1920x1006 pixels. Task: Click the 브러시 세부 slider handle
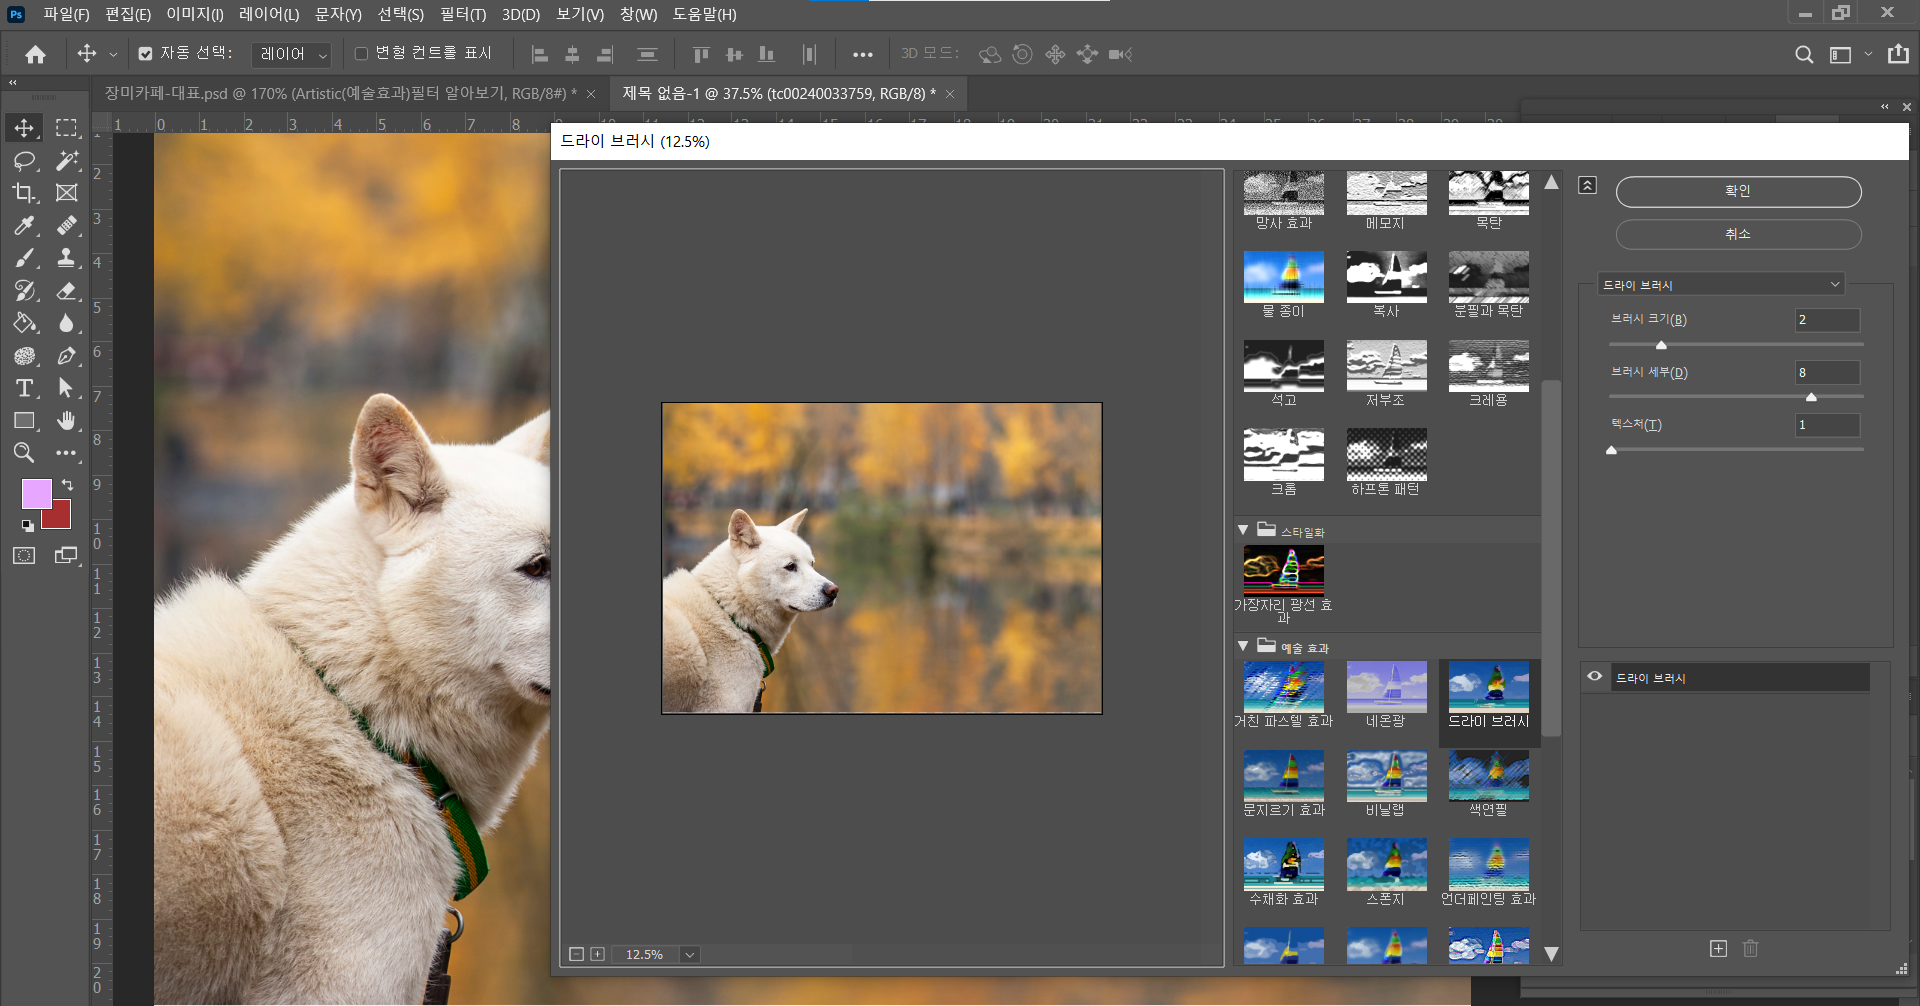click(1811, 397)
